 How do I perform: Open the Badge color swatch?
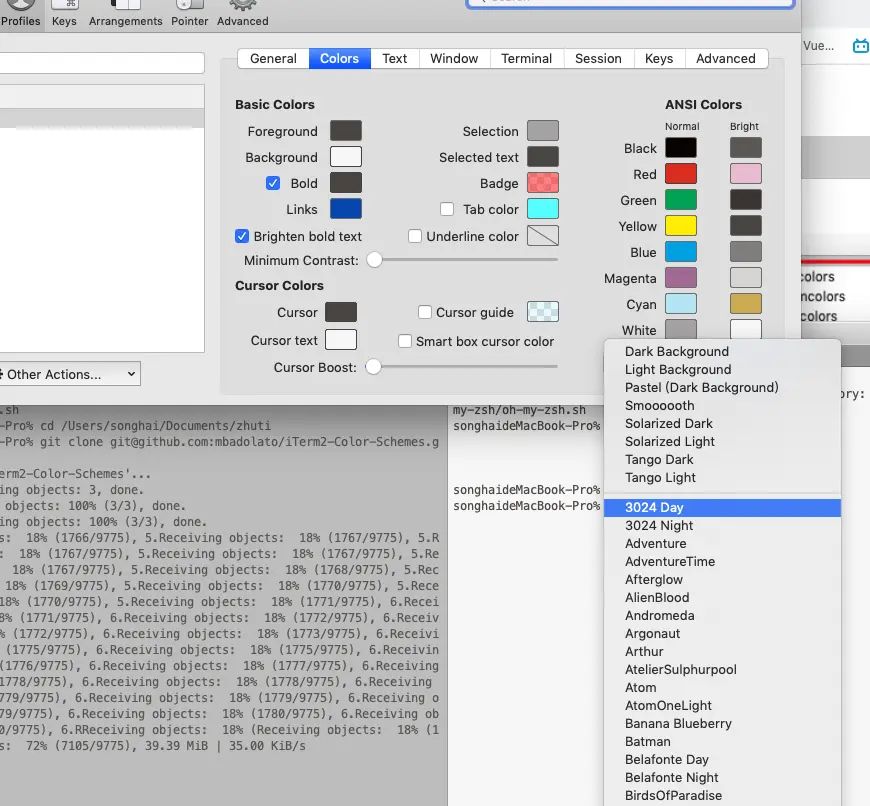pyautogui.click(x=543, y=183)
